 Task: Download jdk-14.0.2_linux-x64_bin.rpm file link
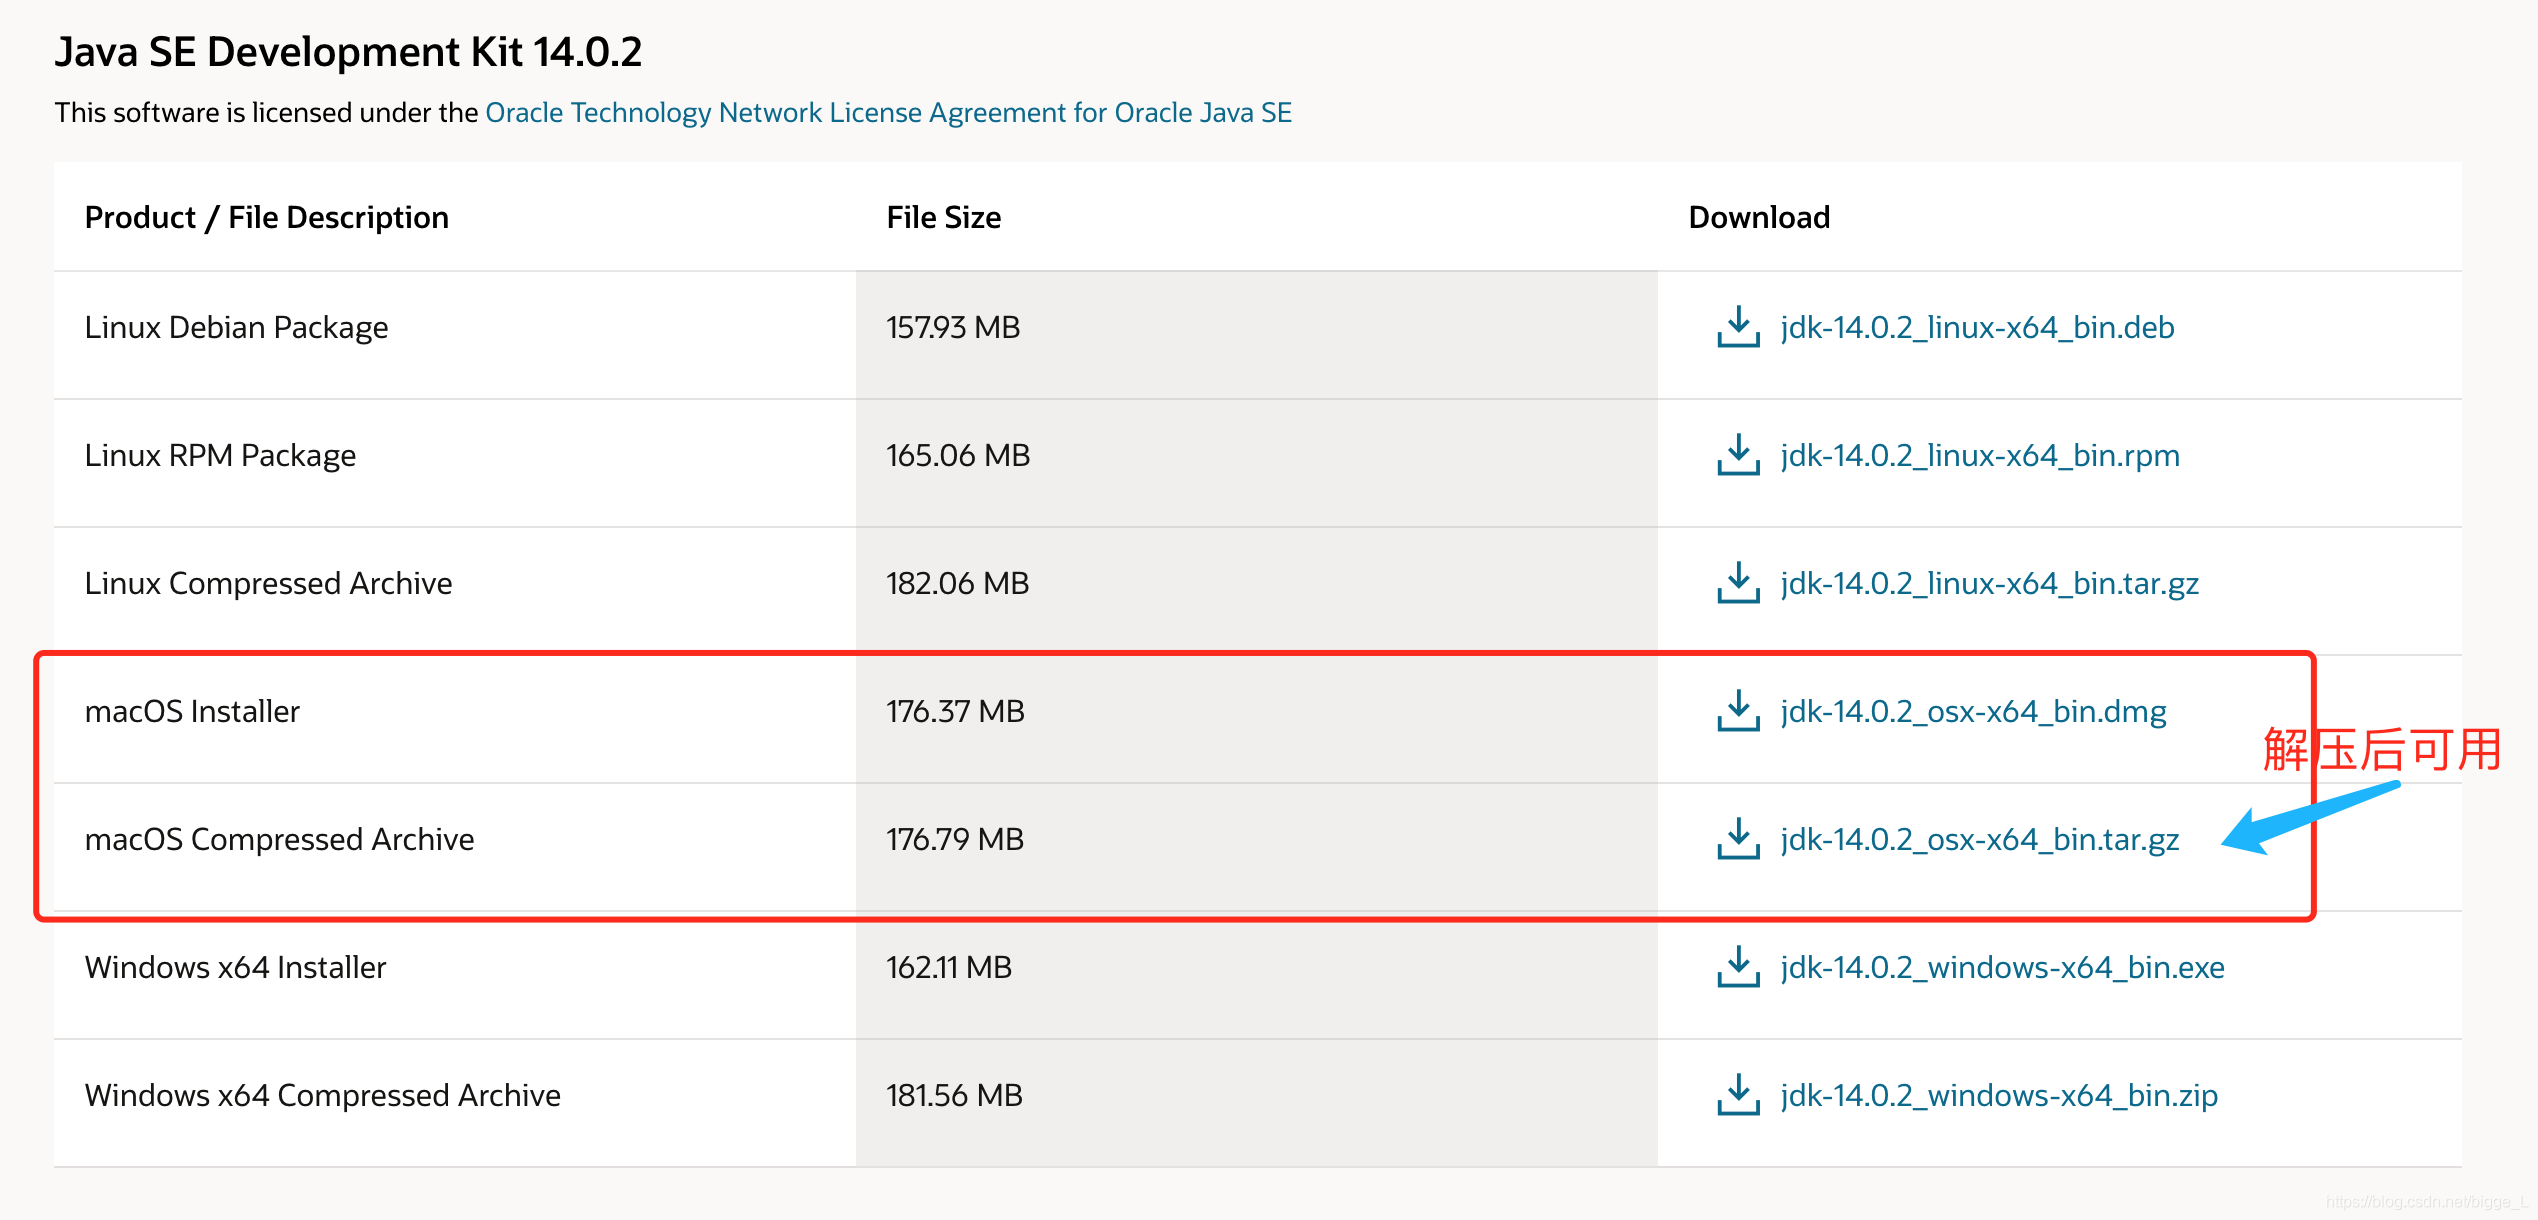click(1980, 456)
